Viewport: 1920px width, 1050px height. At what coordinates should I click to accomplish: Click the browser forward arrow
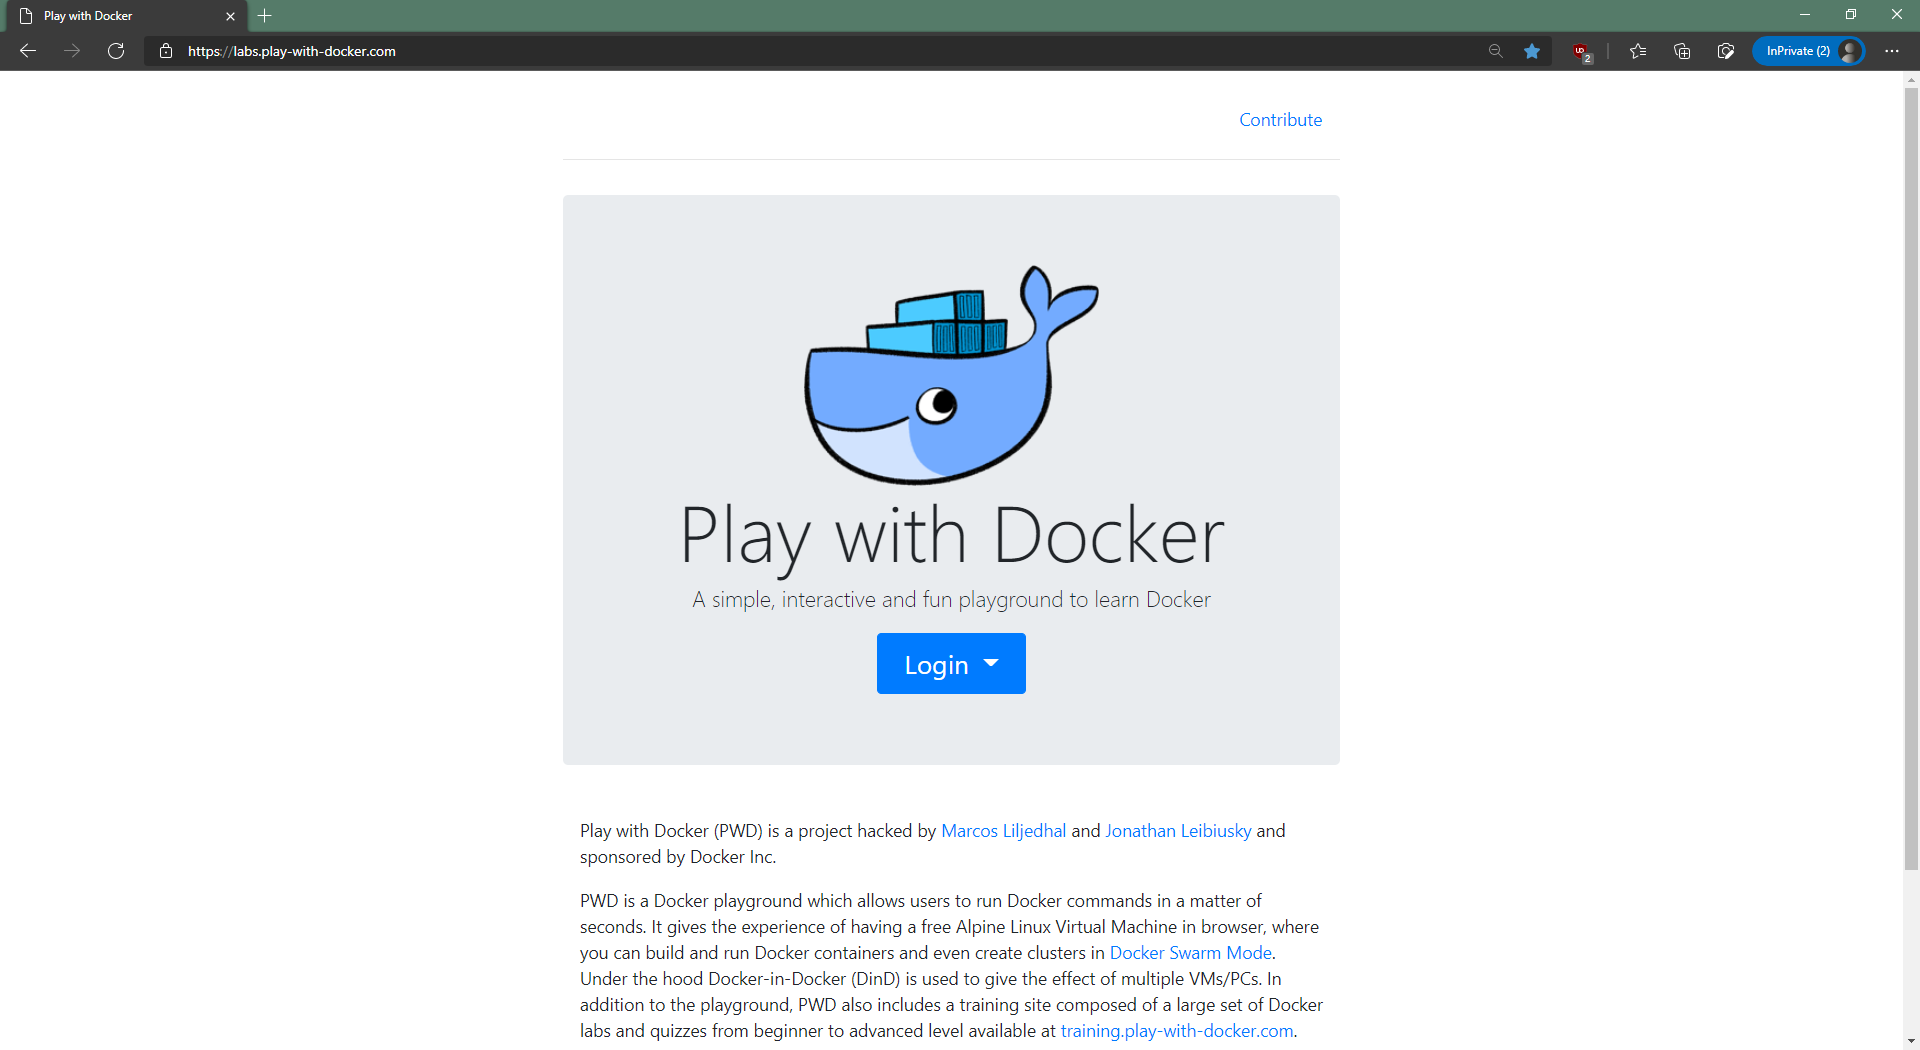tap(72, 51)
